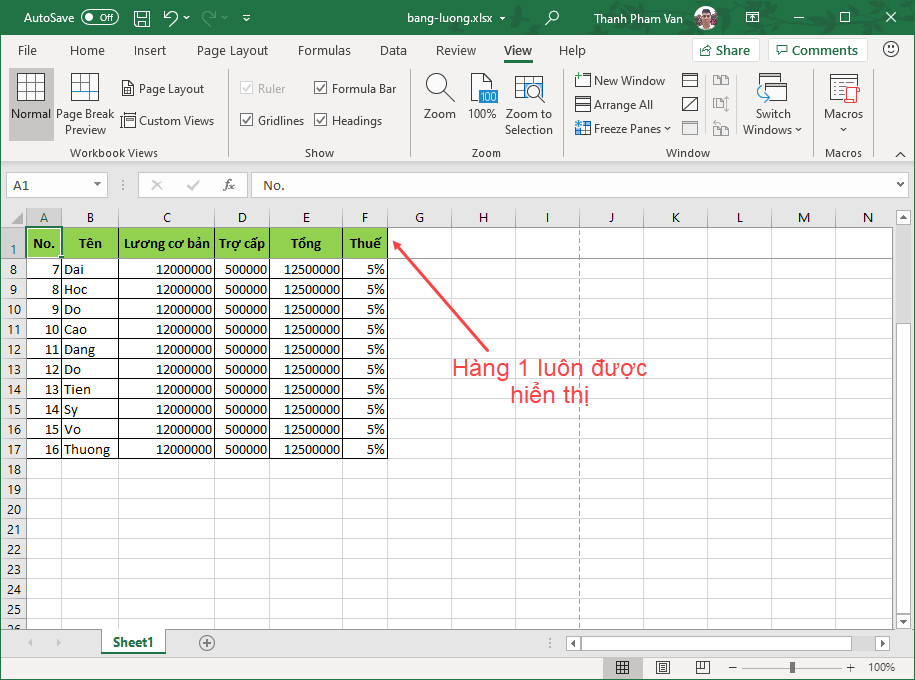The width and height of the screenshot is (915, 680).
Task: Click the zoom slider handle
Action: pos(792,667)
